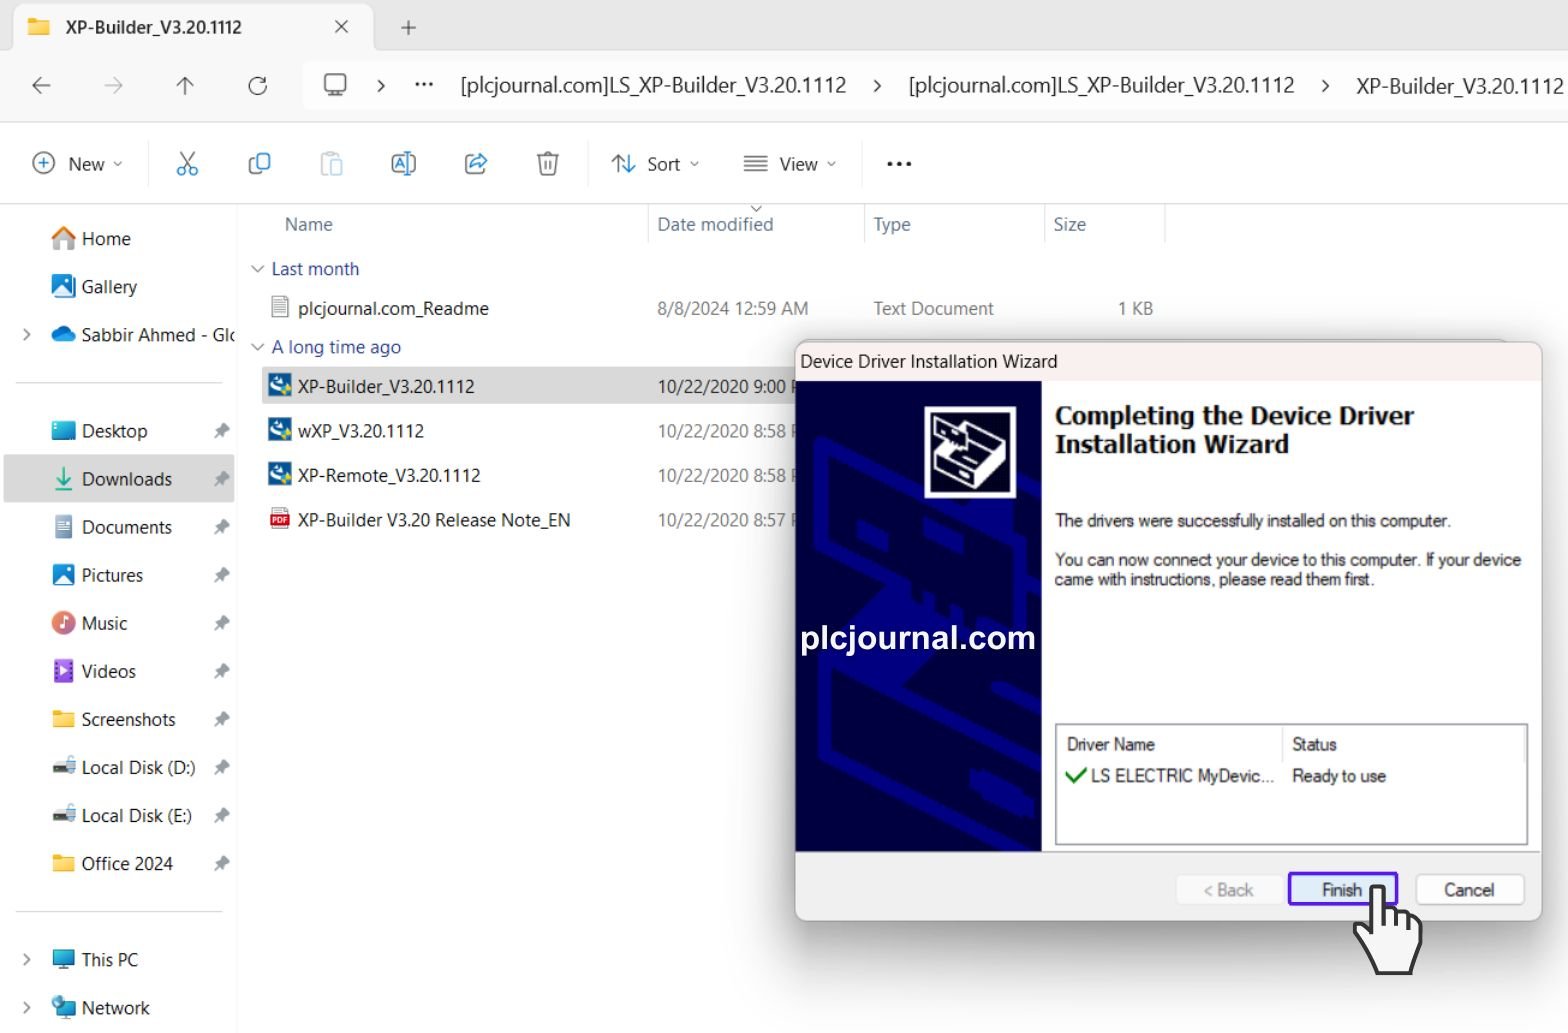Expand the Network node
Viewport: 1568px width, 1033px height.
tap(27, 1007)
